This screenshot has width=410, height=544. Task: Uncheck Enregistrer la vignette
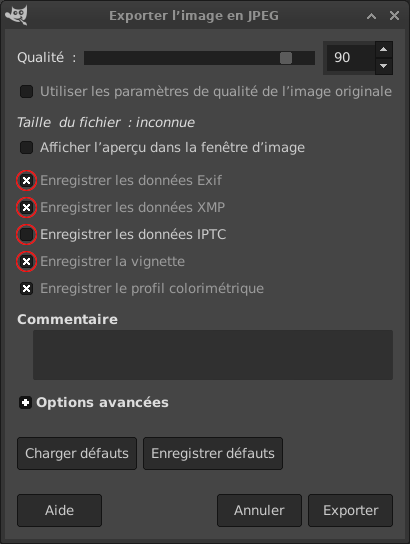pyautogui.click(x=26, y=262)
